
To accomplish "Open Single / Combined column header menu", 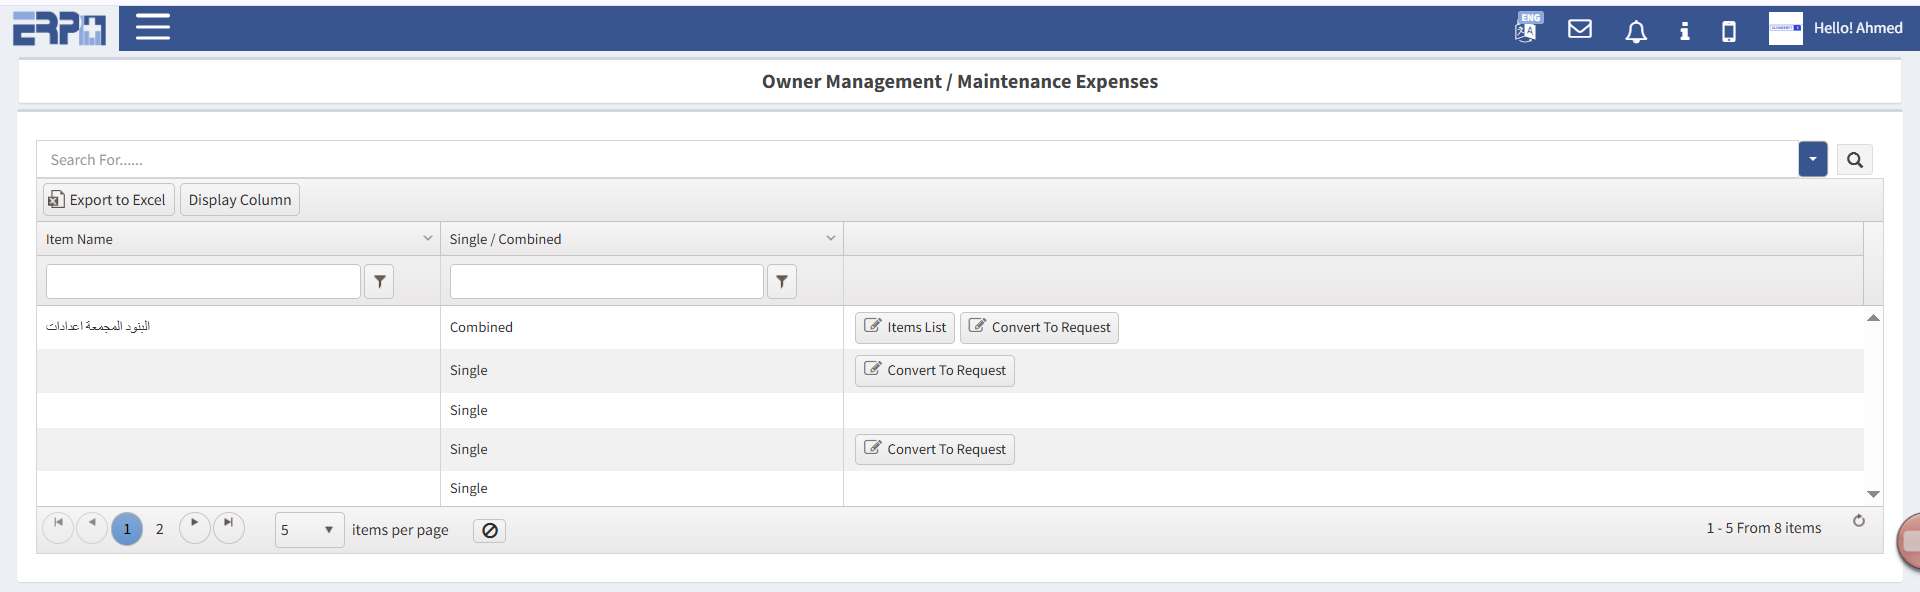I will point(830,239).
